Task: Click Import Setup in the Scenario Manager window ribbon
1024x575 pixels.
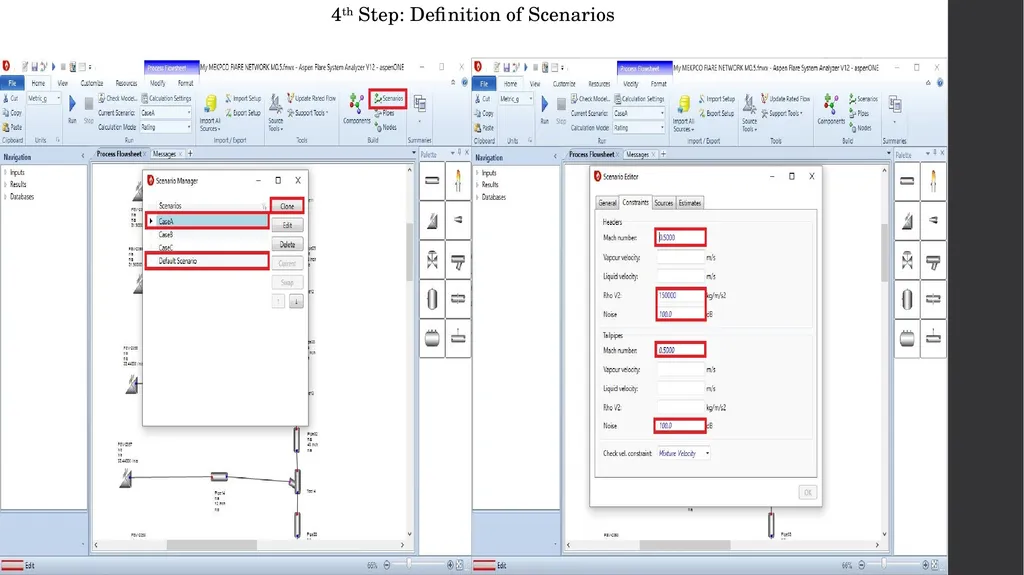Action: click(243, 99)
